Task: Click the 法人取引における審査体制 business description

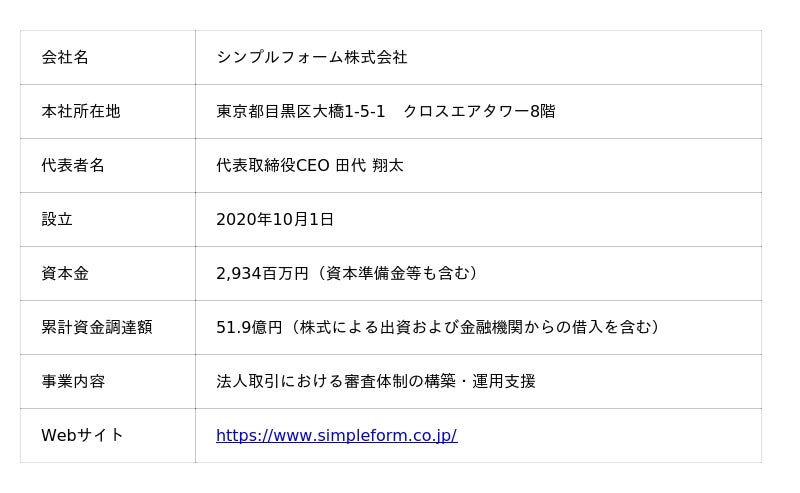Action: pos(320,382)
